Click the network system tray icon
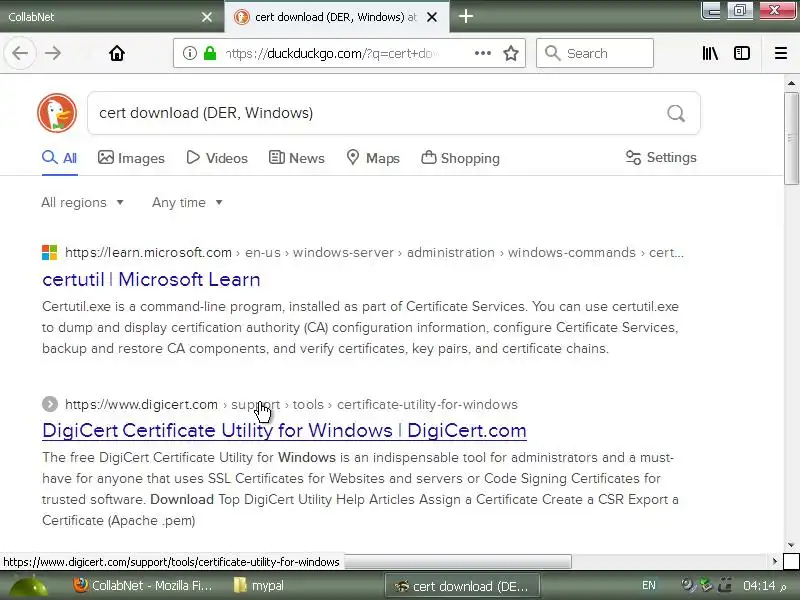Image resolution: width=800 pixels, height=600 pixels. (x=725, y=585)
